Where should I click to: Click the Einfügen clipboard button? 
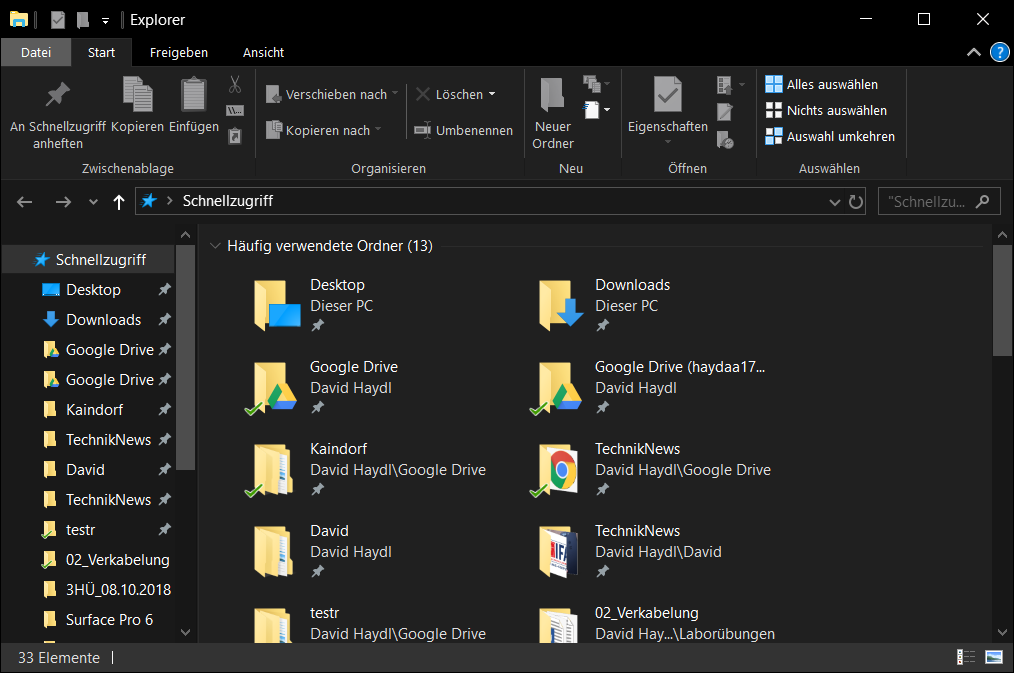coord(193,105)
